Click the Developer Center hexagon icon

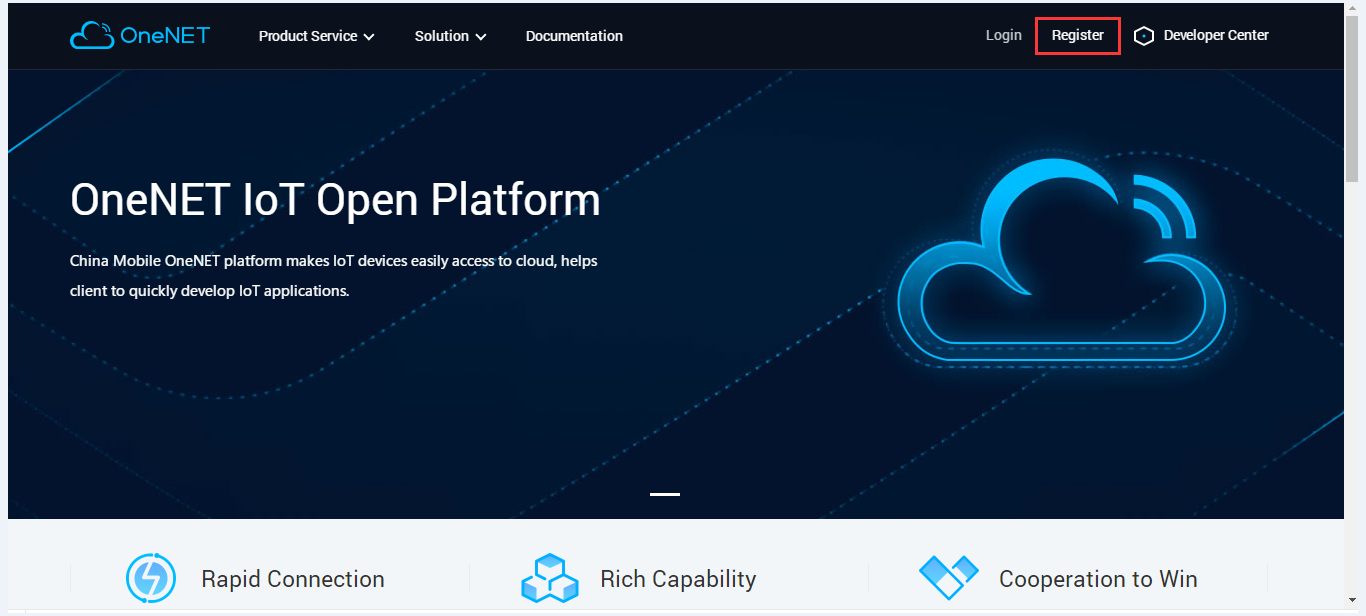[x=1144, y=36]
